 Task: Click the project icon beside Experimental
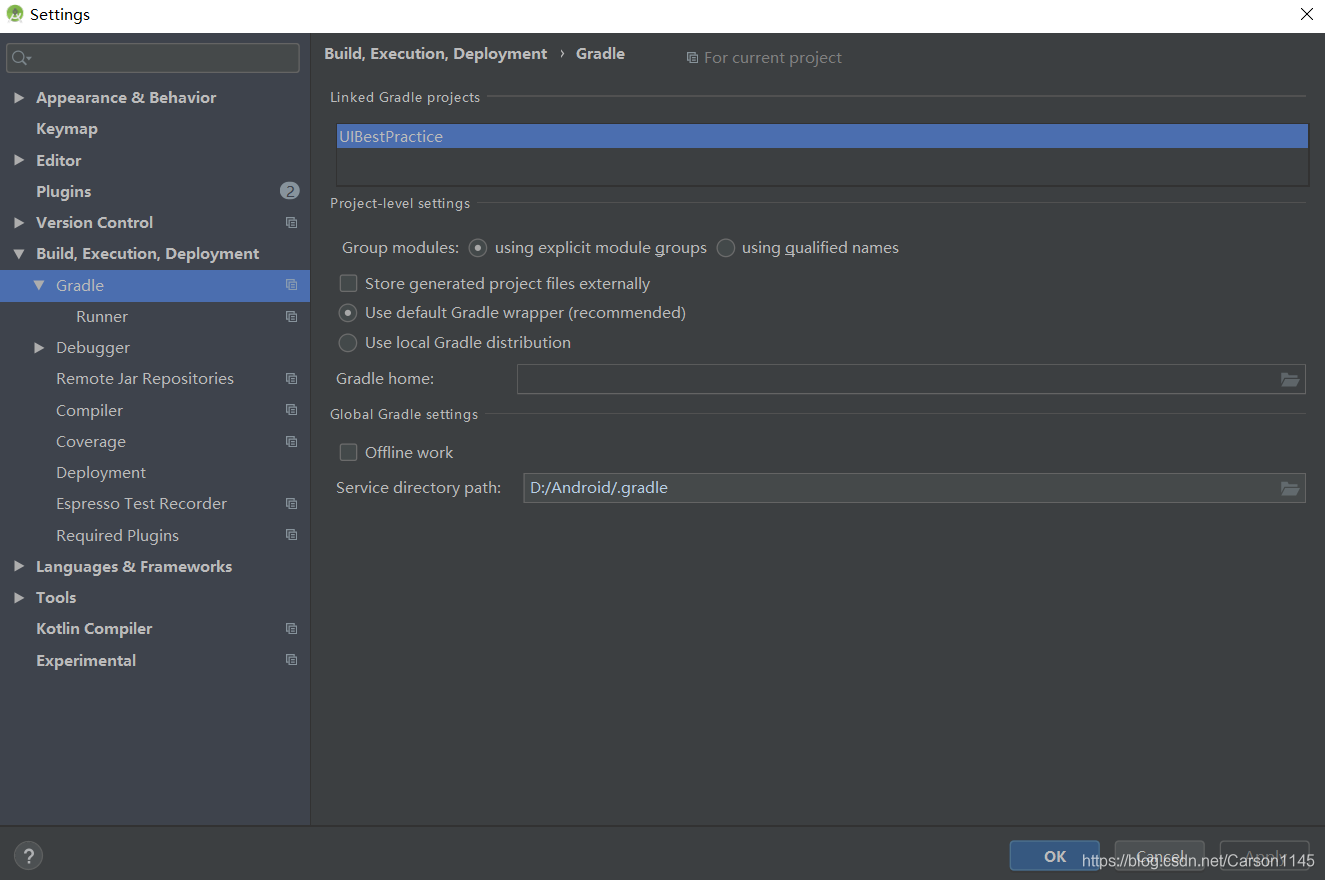291,660
